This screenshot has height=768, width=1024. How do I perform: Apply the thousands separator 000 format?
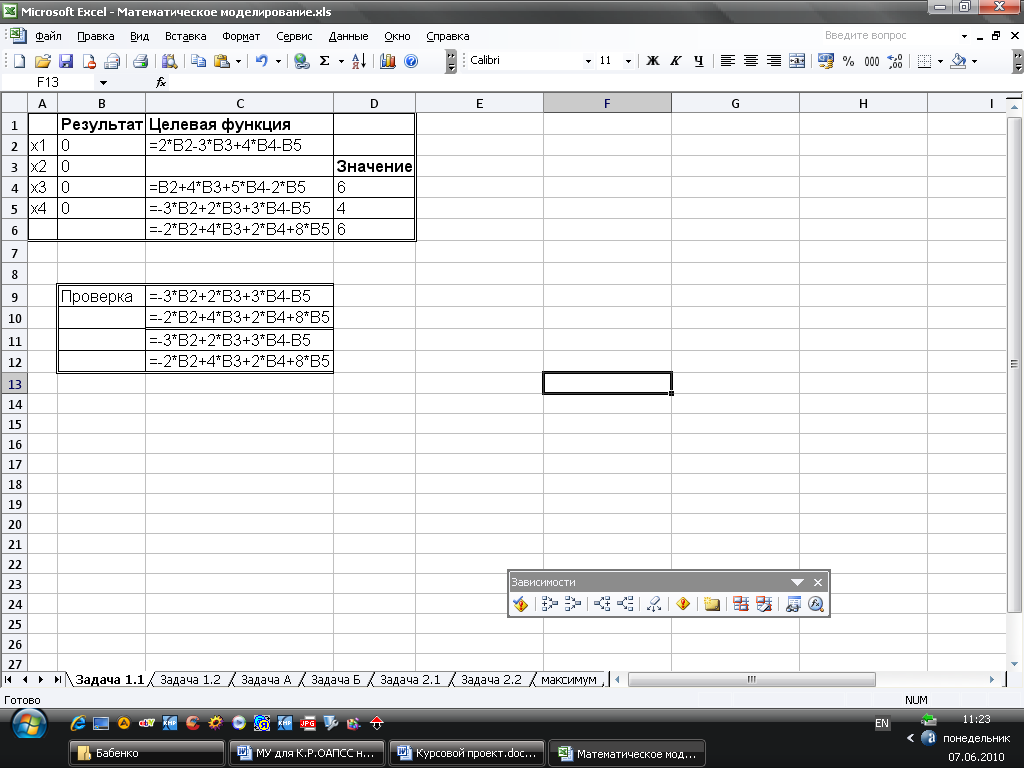point(872,61)
